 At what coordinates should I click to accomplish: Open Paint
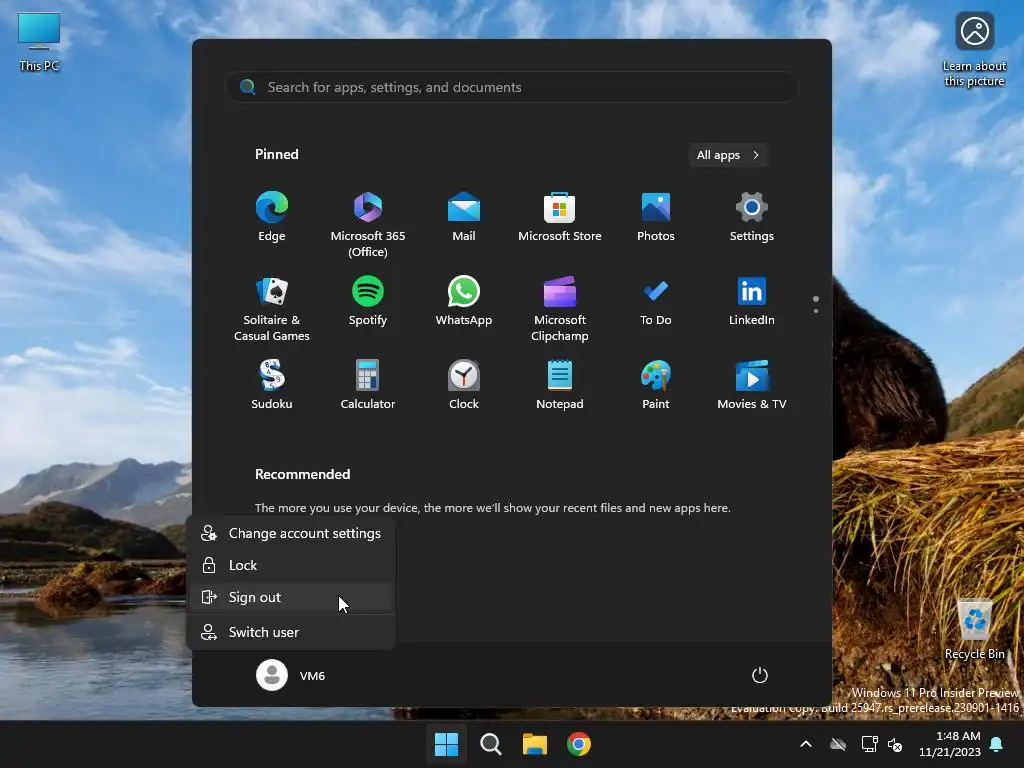point(656,385)
